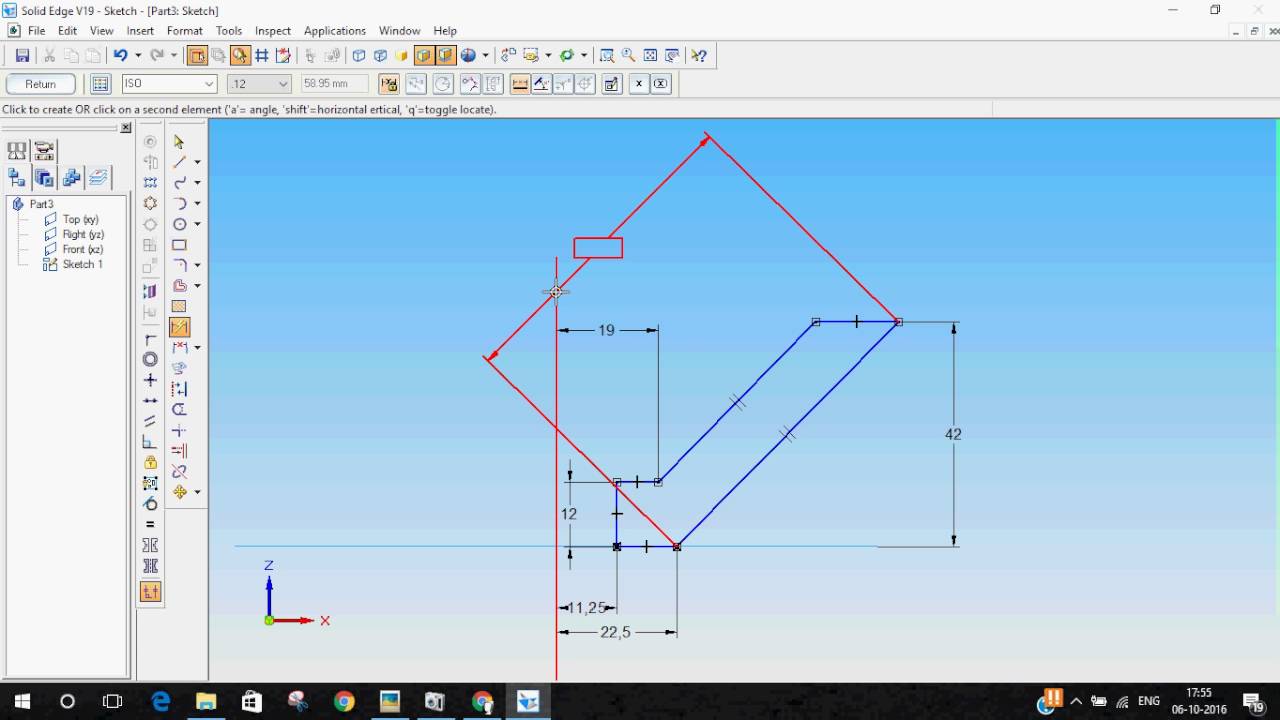Open the dimension style table icon
The width and height of the screenshot is (1280, 720).
pyautogui.click(x=100, y=84)
